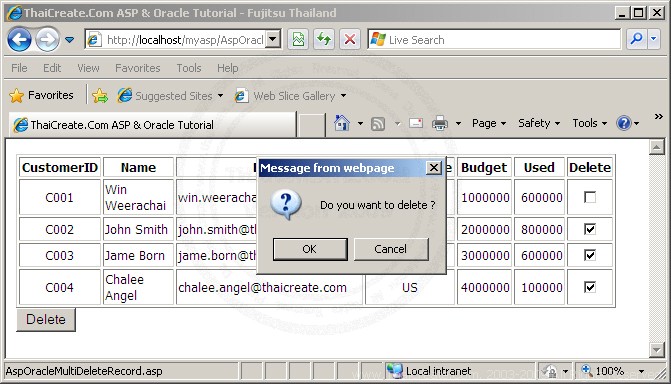Select the ThaiCreate.Com ASP & Oracle Tutorial tab
671x384 pixels.
coord(152,125)
